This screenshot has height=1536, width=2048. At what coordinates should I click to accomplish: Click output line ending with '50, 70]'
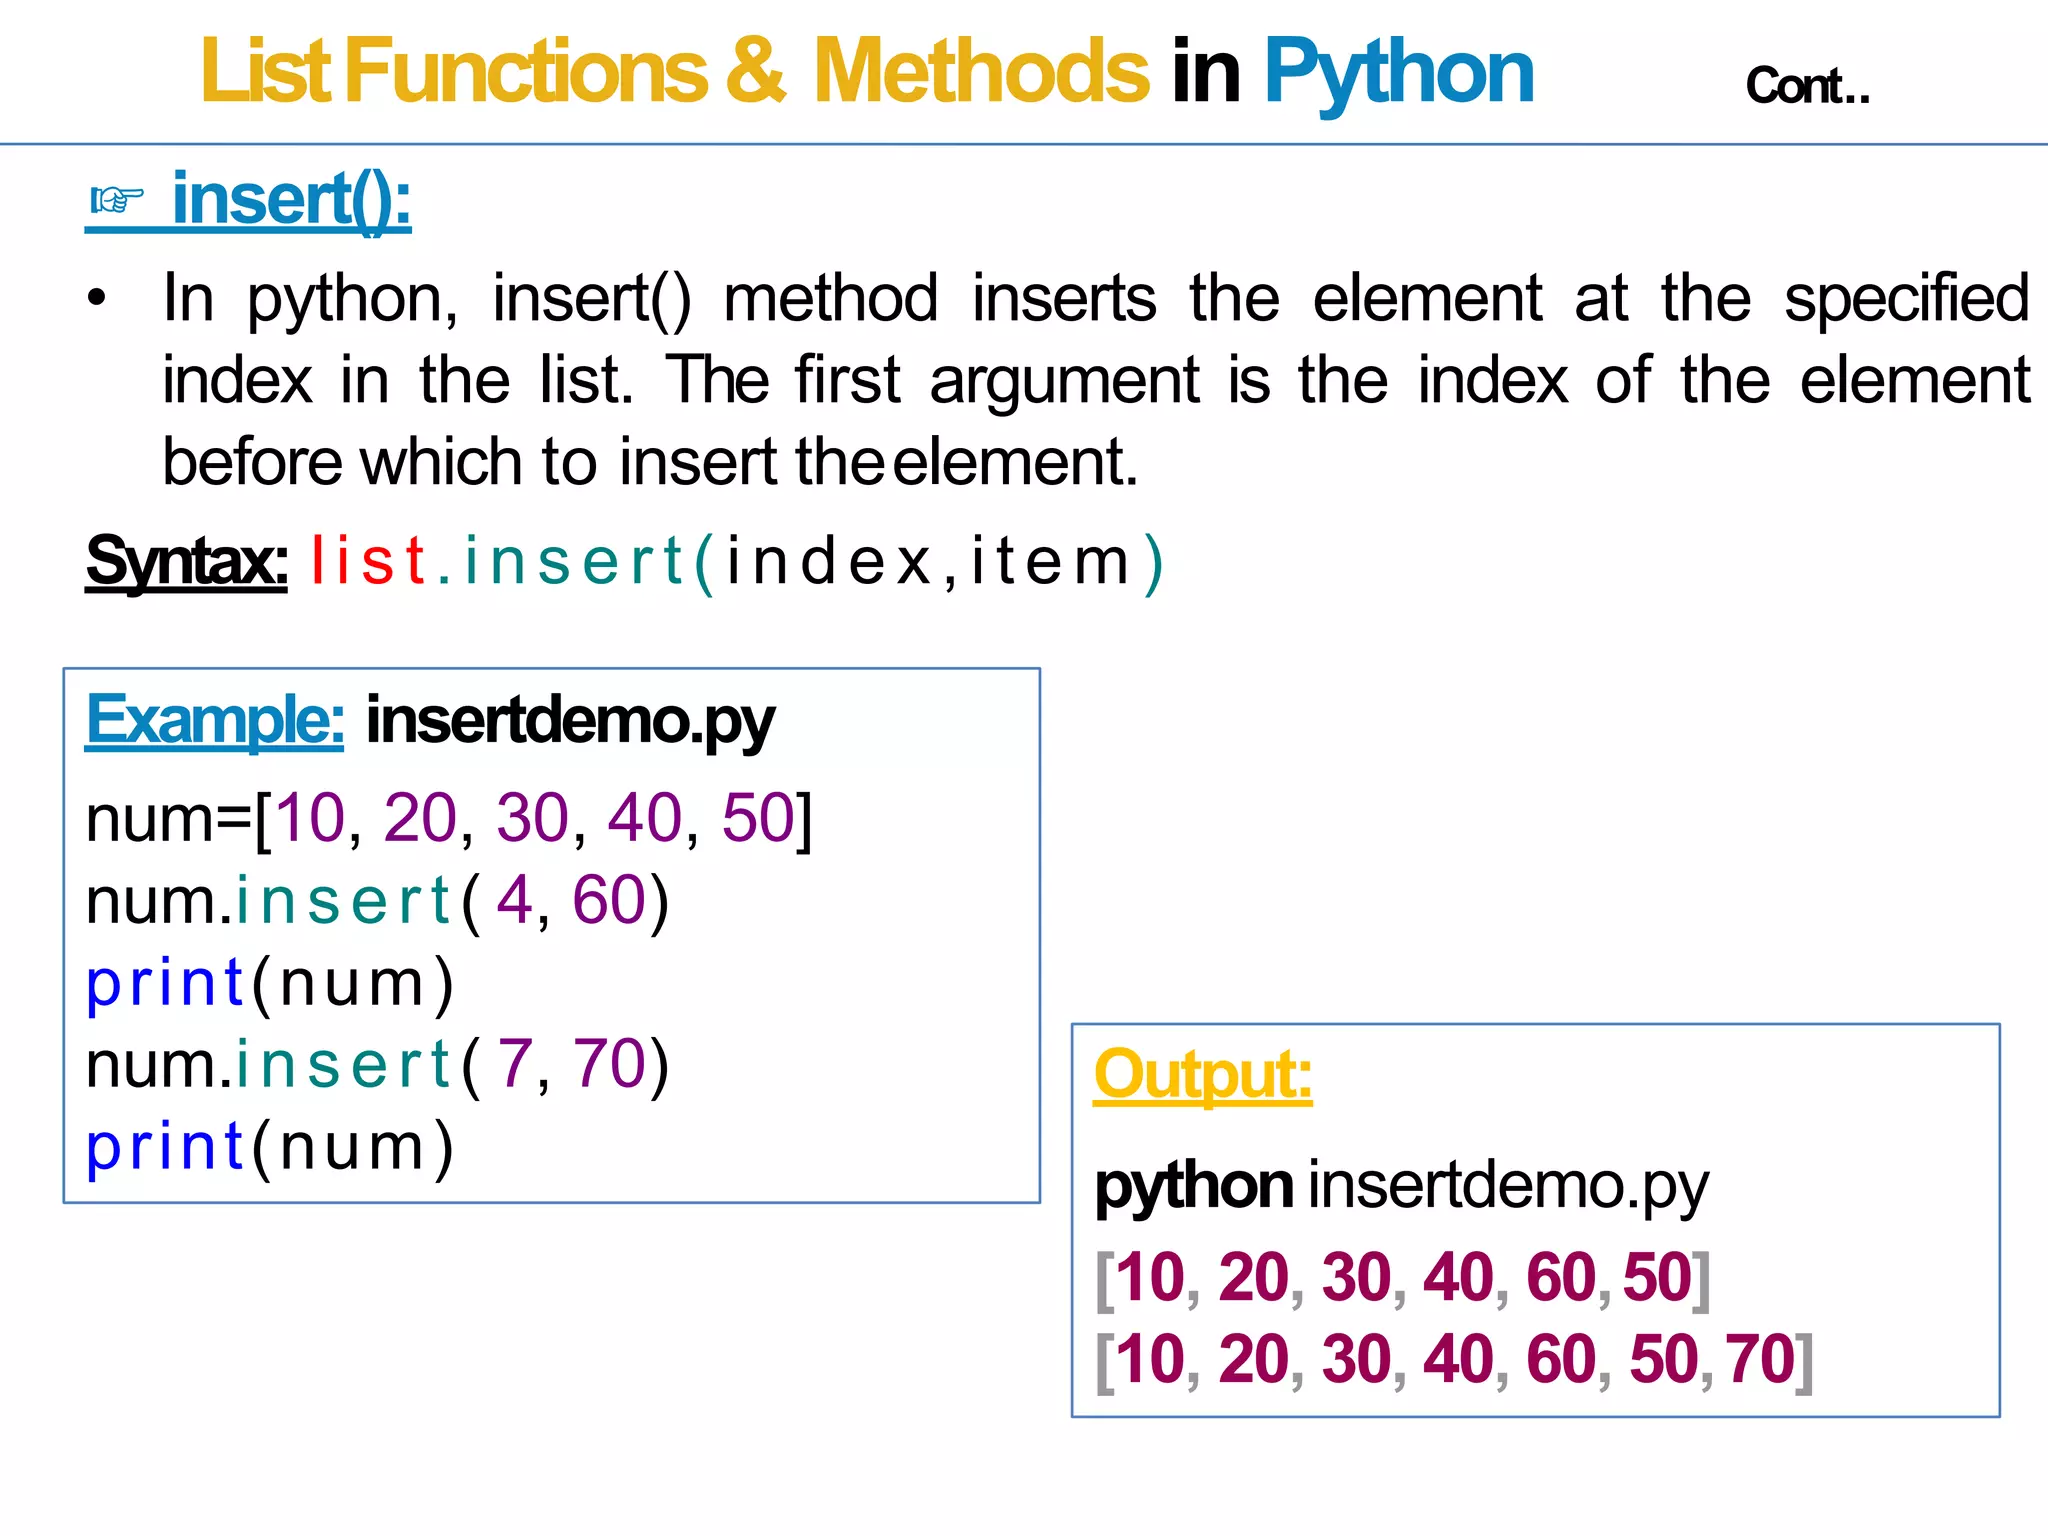point(1455,1360)
